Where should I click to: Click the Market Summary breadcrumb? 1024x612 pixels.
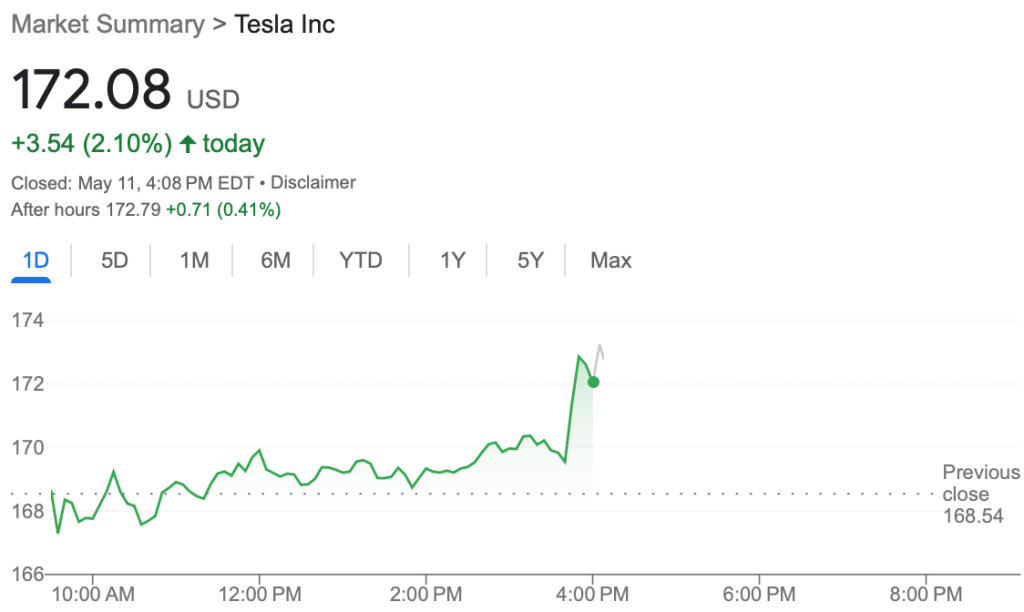108,24
